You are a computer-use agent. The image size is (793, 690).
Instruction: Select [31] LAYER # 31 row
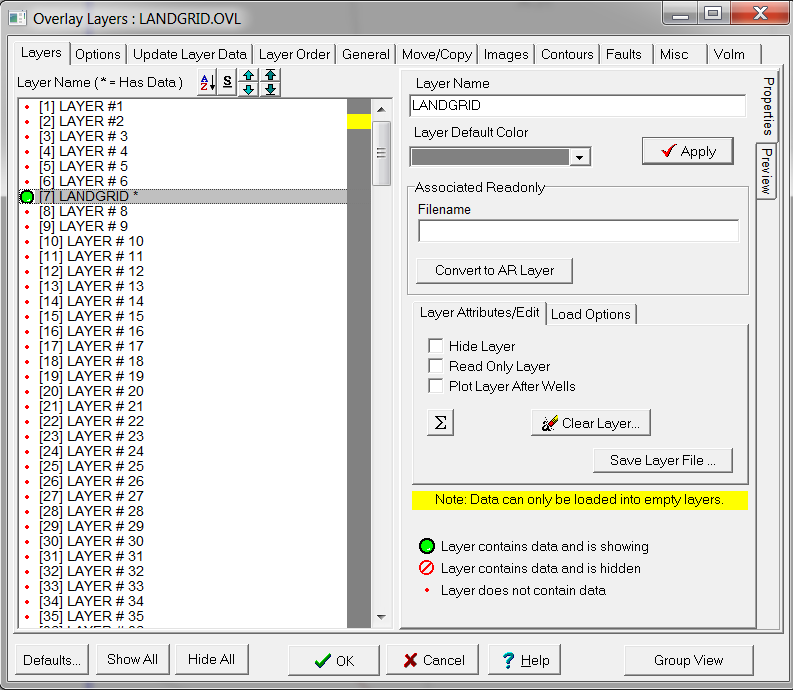[x=183, y=556]
